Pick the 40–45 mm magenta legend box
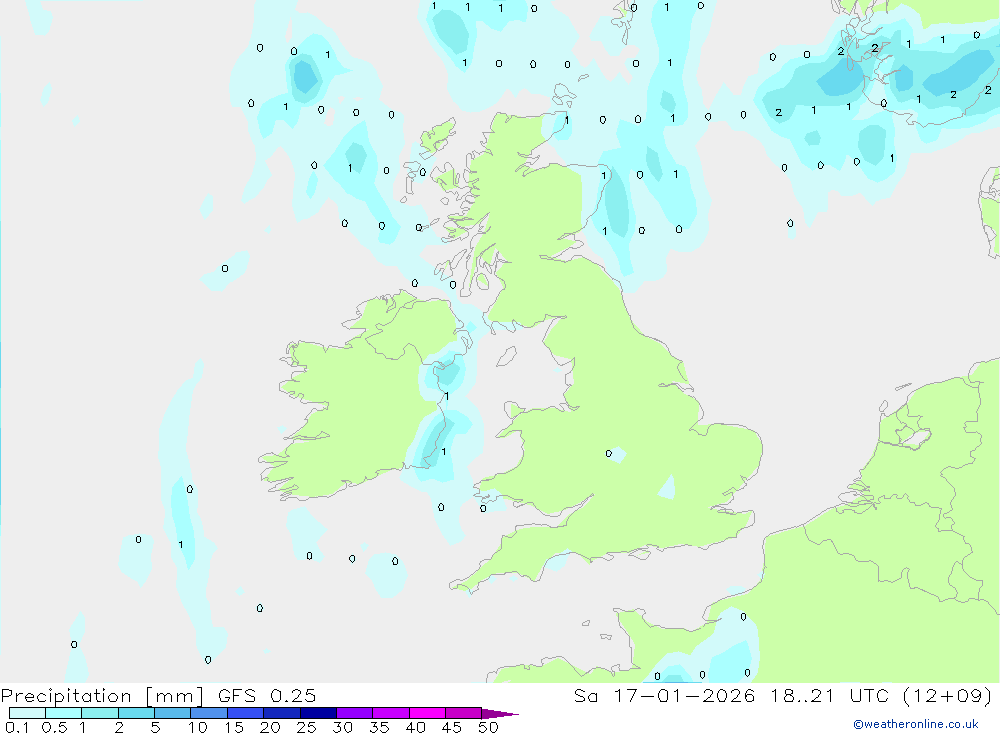 tap(427, 713)
